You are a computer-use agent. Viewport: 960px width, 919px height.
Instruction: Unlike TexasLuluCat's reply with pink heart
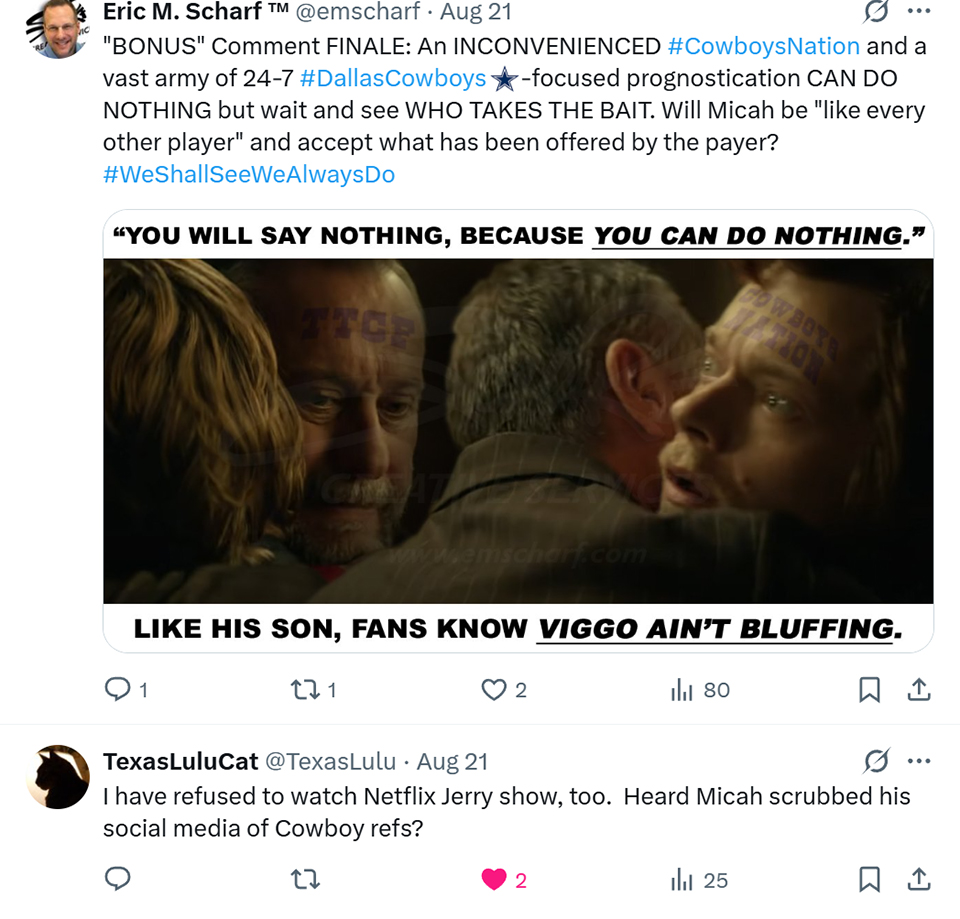494,879
